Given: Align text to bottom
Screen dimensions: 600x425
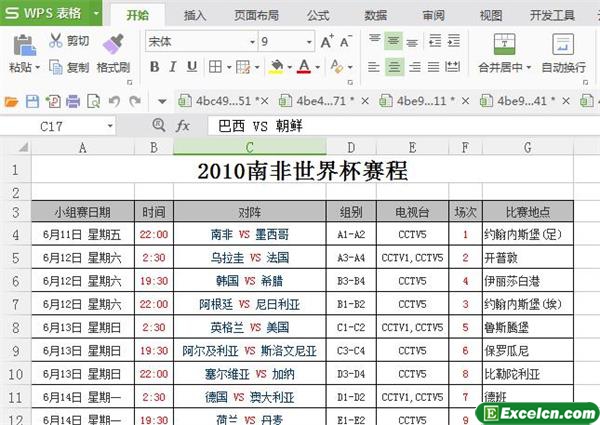Looking at the screenshot, I should [412, 41].
